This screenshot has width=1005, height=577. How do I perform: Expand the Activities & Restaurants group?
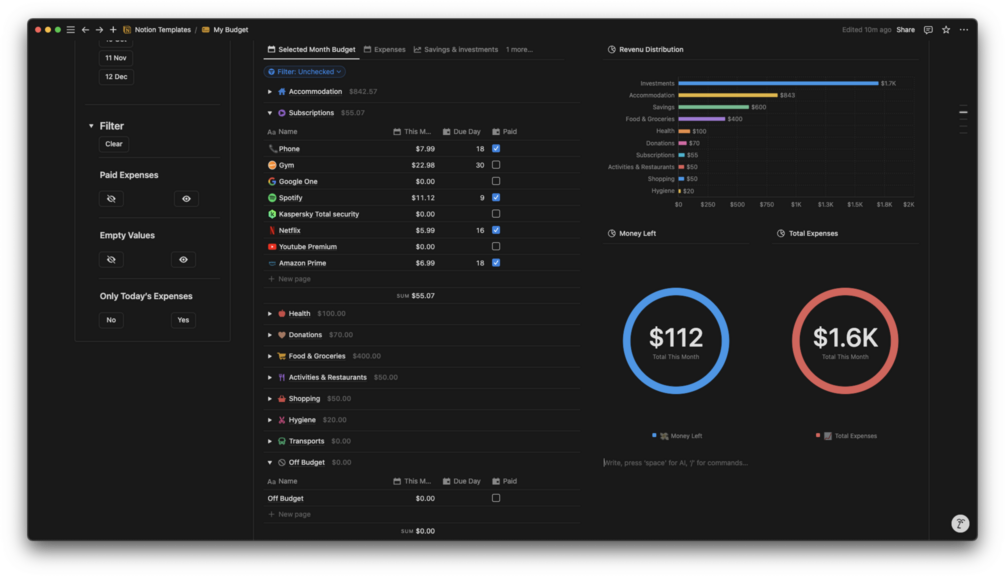(270, 378)
